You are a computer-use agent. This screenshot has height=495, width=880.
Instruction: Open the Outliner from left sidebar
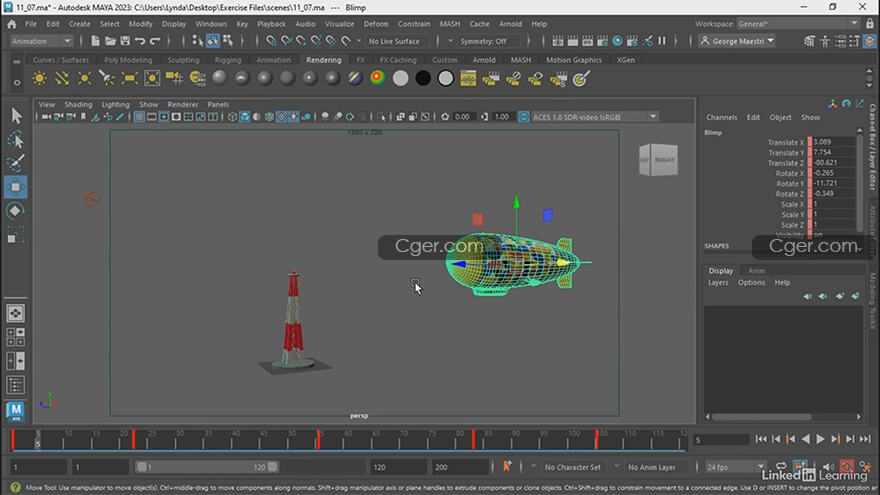click(16, 385)
